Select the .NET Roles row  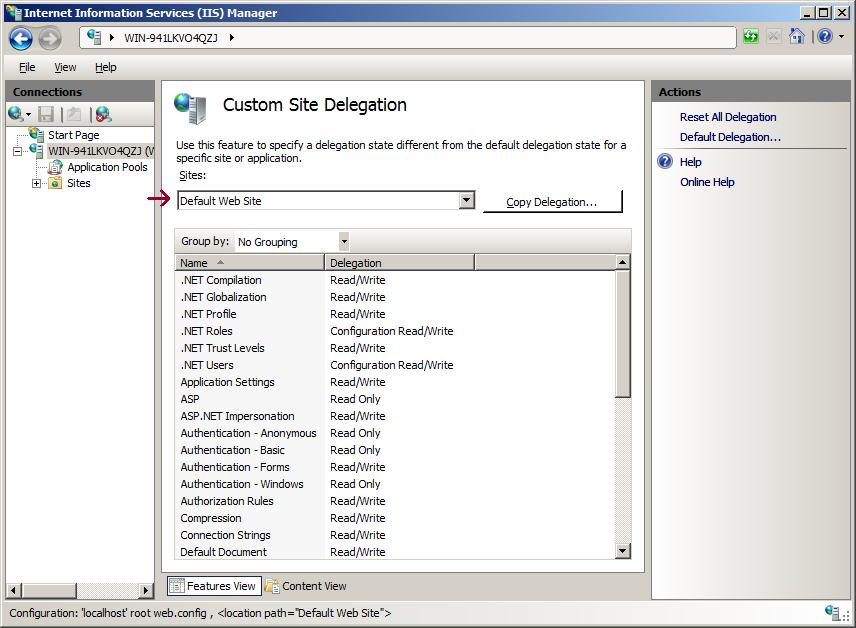395,331
